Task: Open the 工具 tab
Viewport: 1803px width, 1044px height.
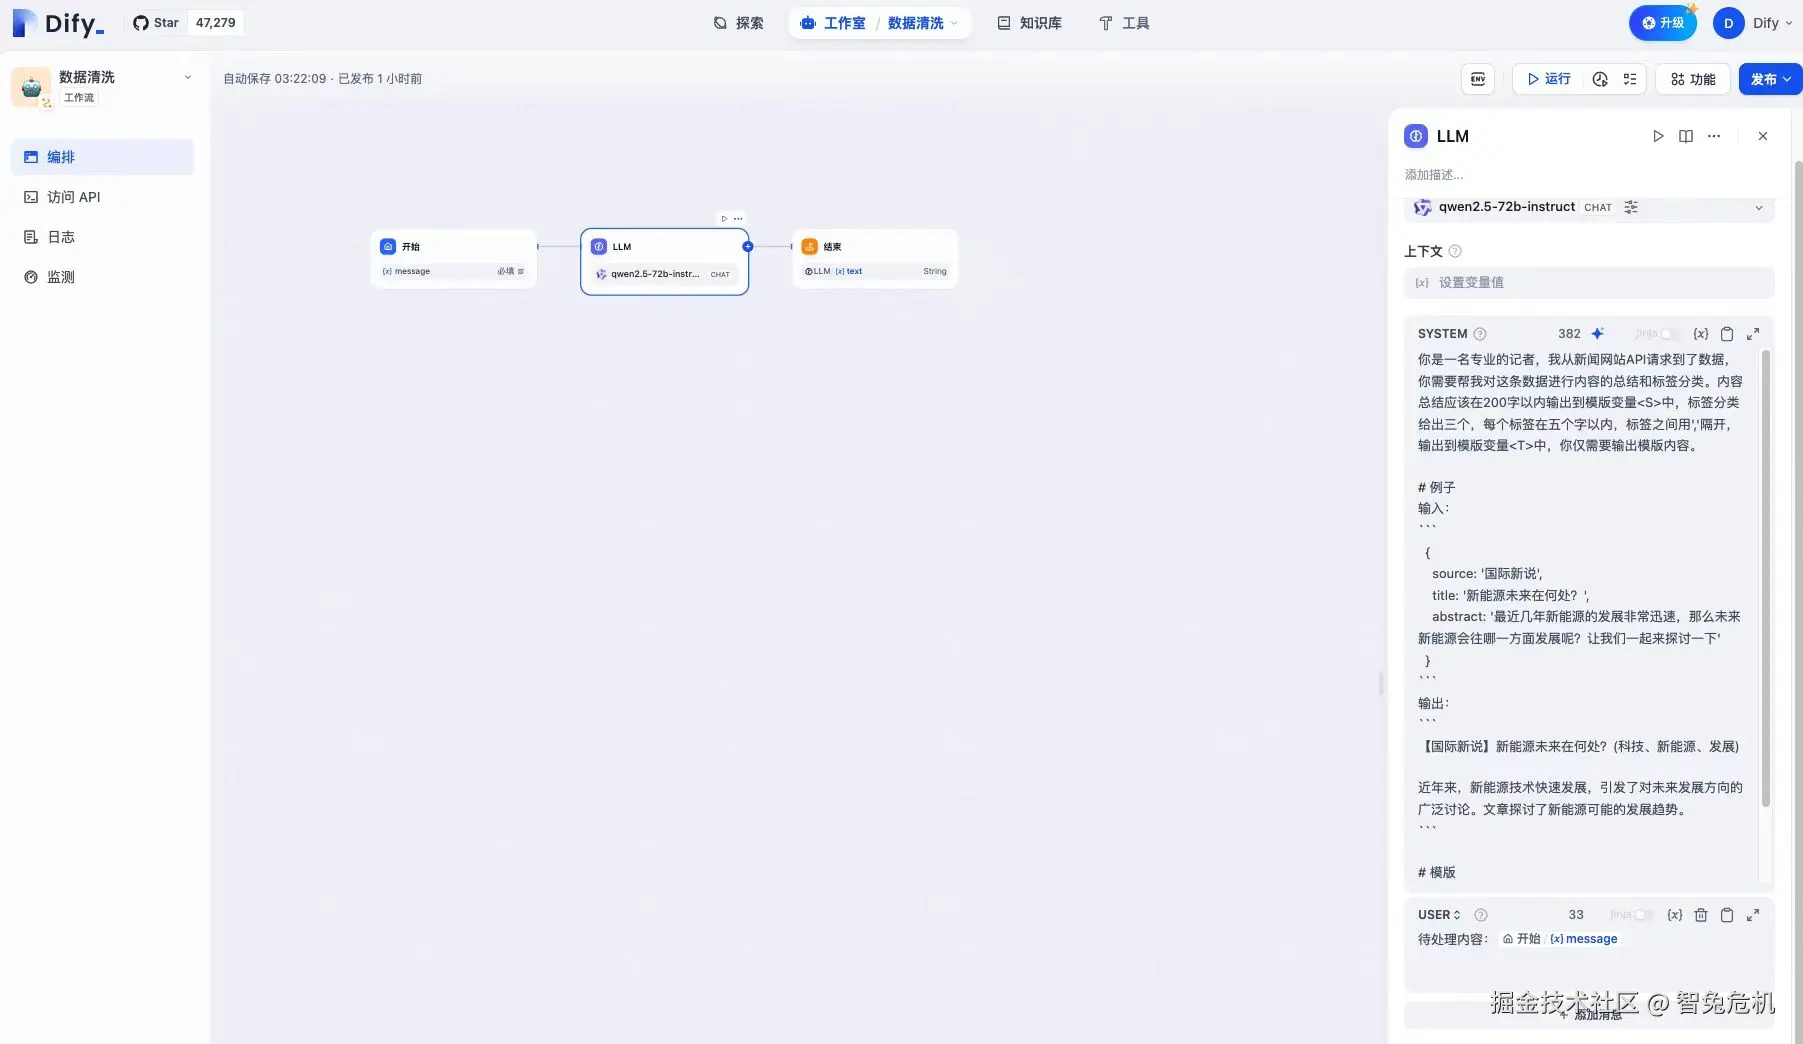Action: tap(1124, 23)
